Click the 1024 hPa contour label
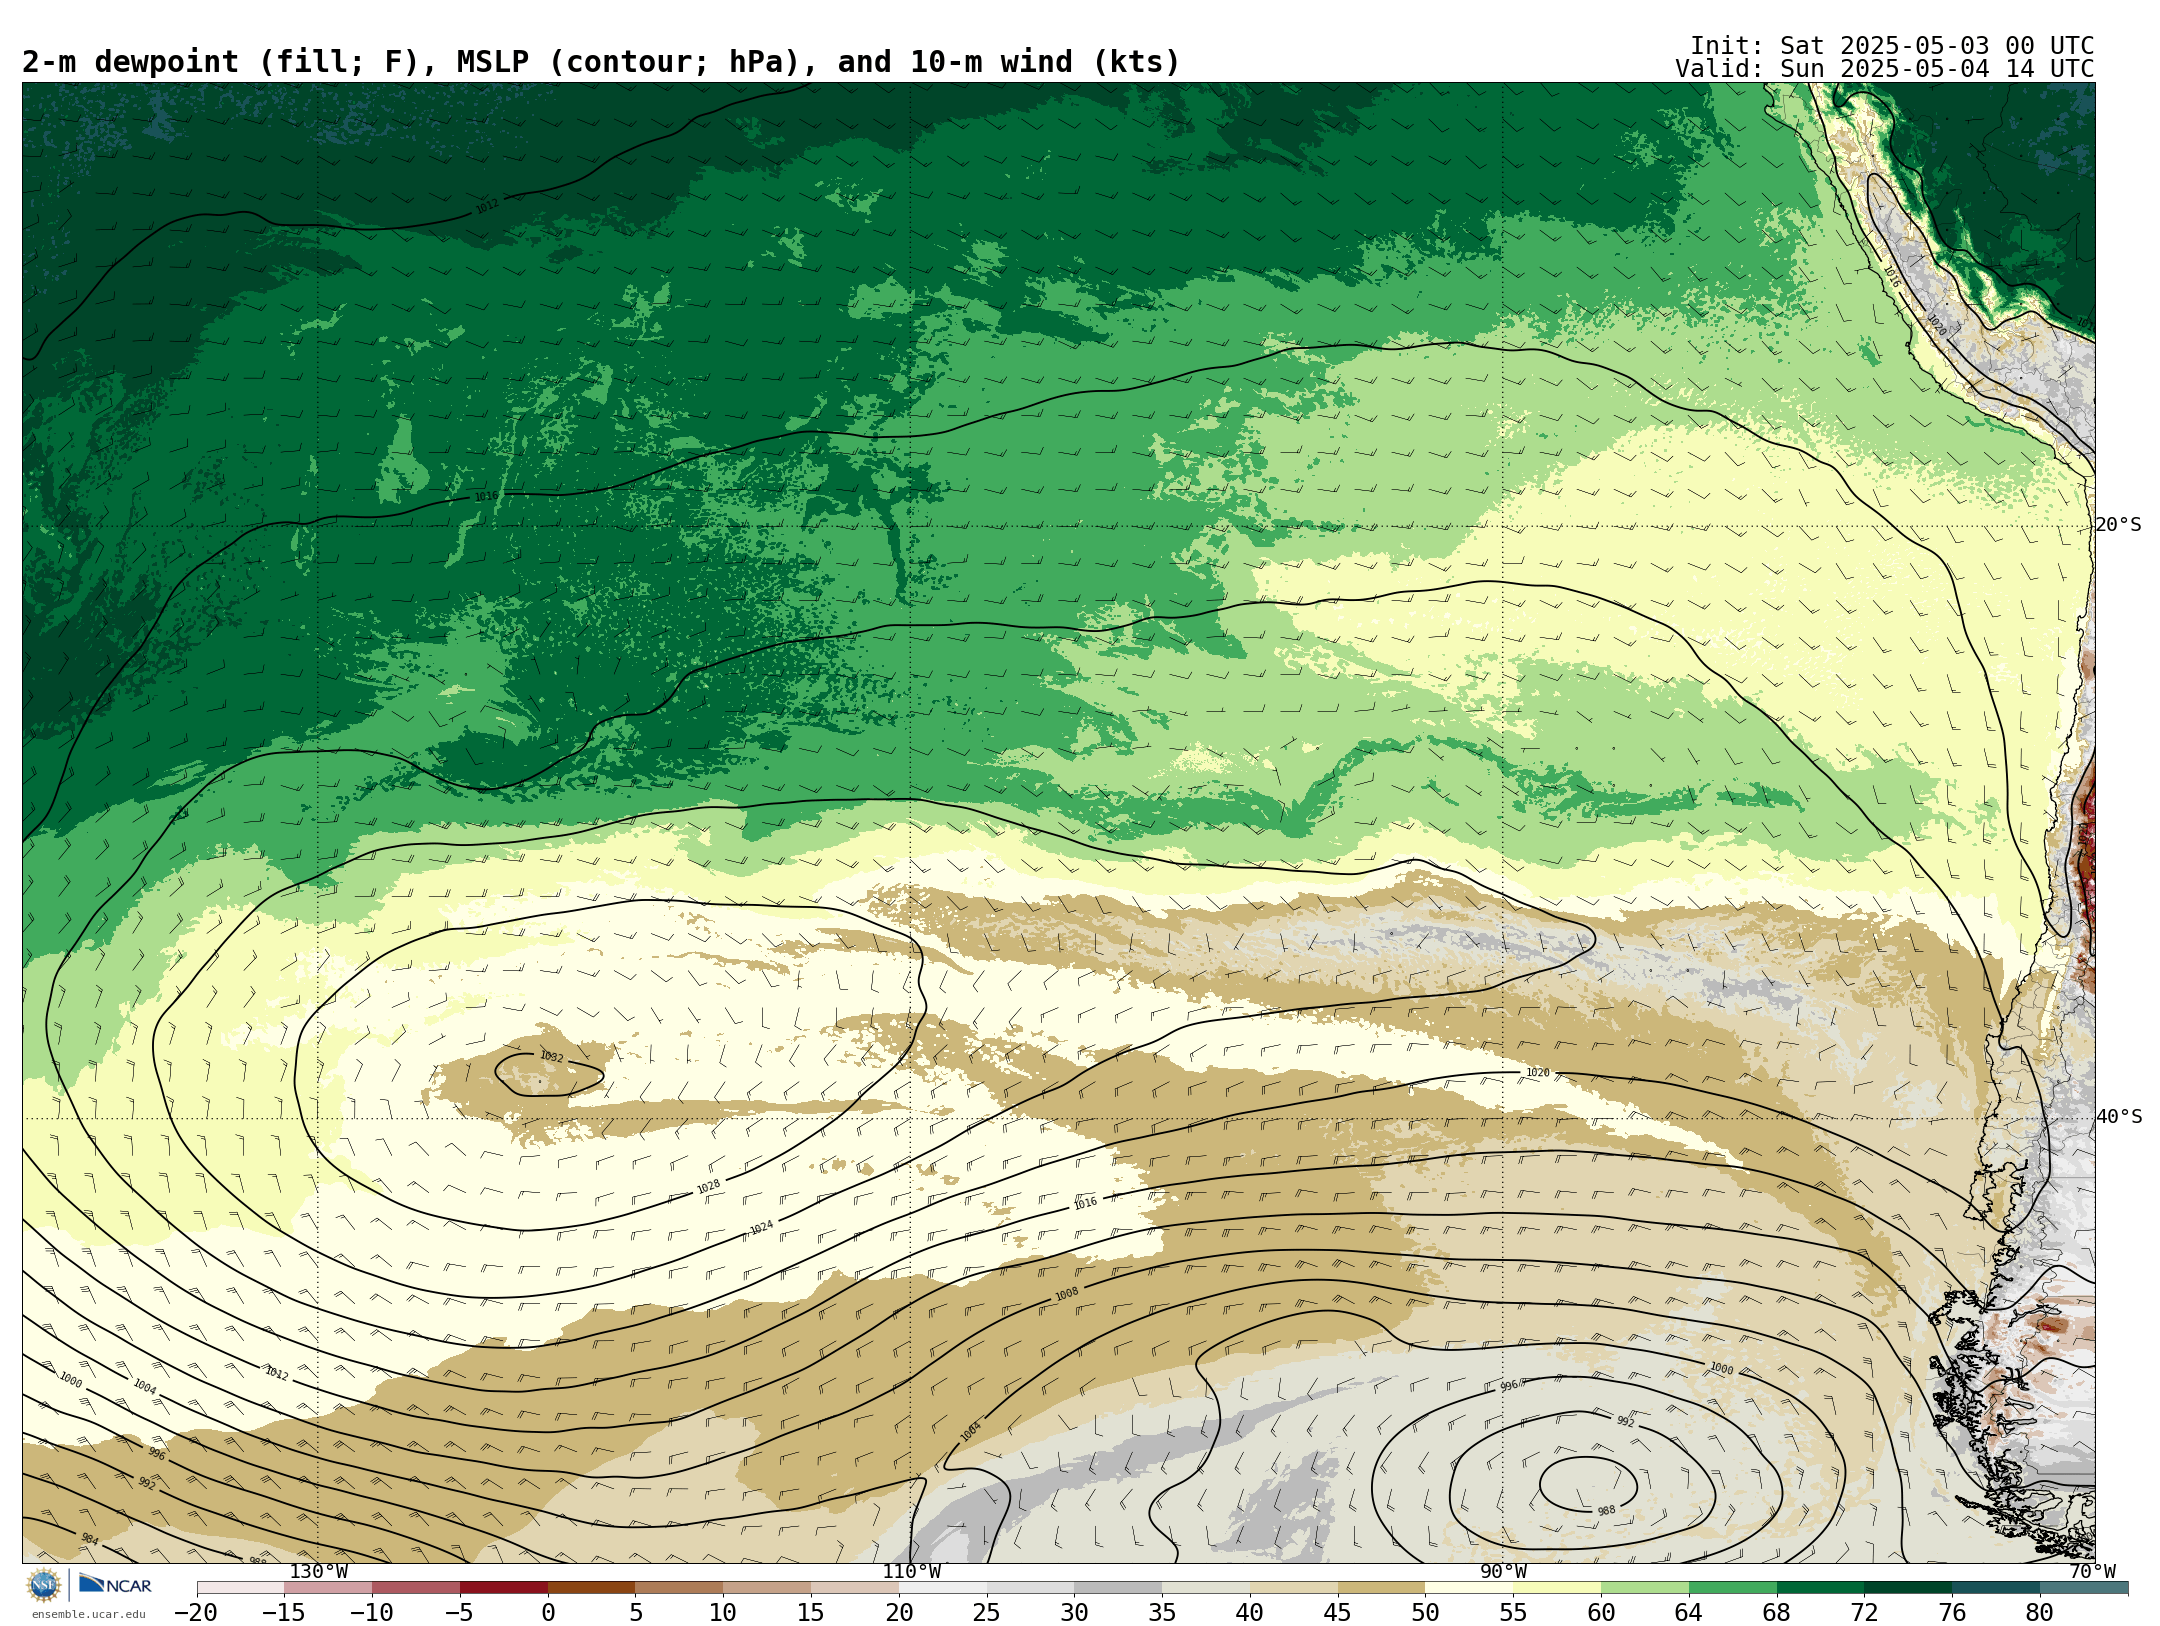This screenshot has height=1626, width=2160. pyautogui.click(x=761, y=1227)
